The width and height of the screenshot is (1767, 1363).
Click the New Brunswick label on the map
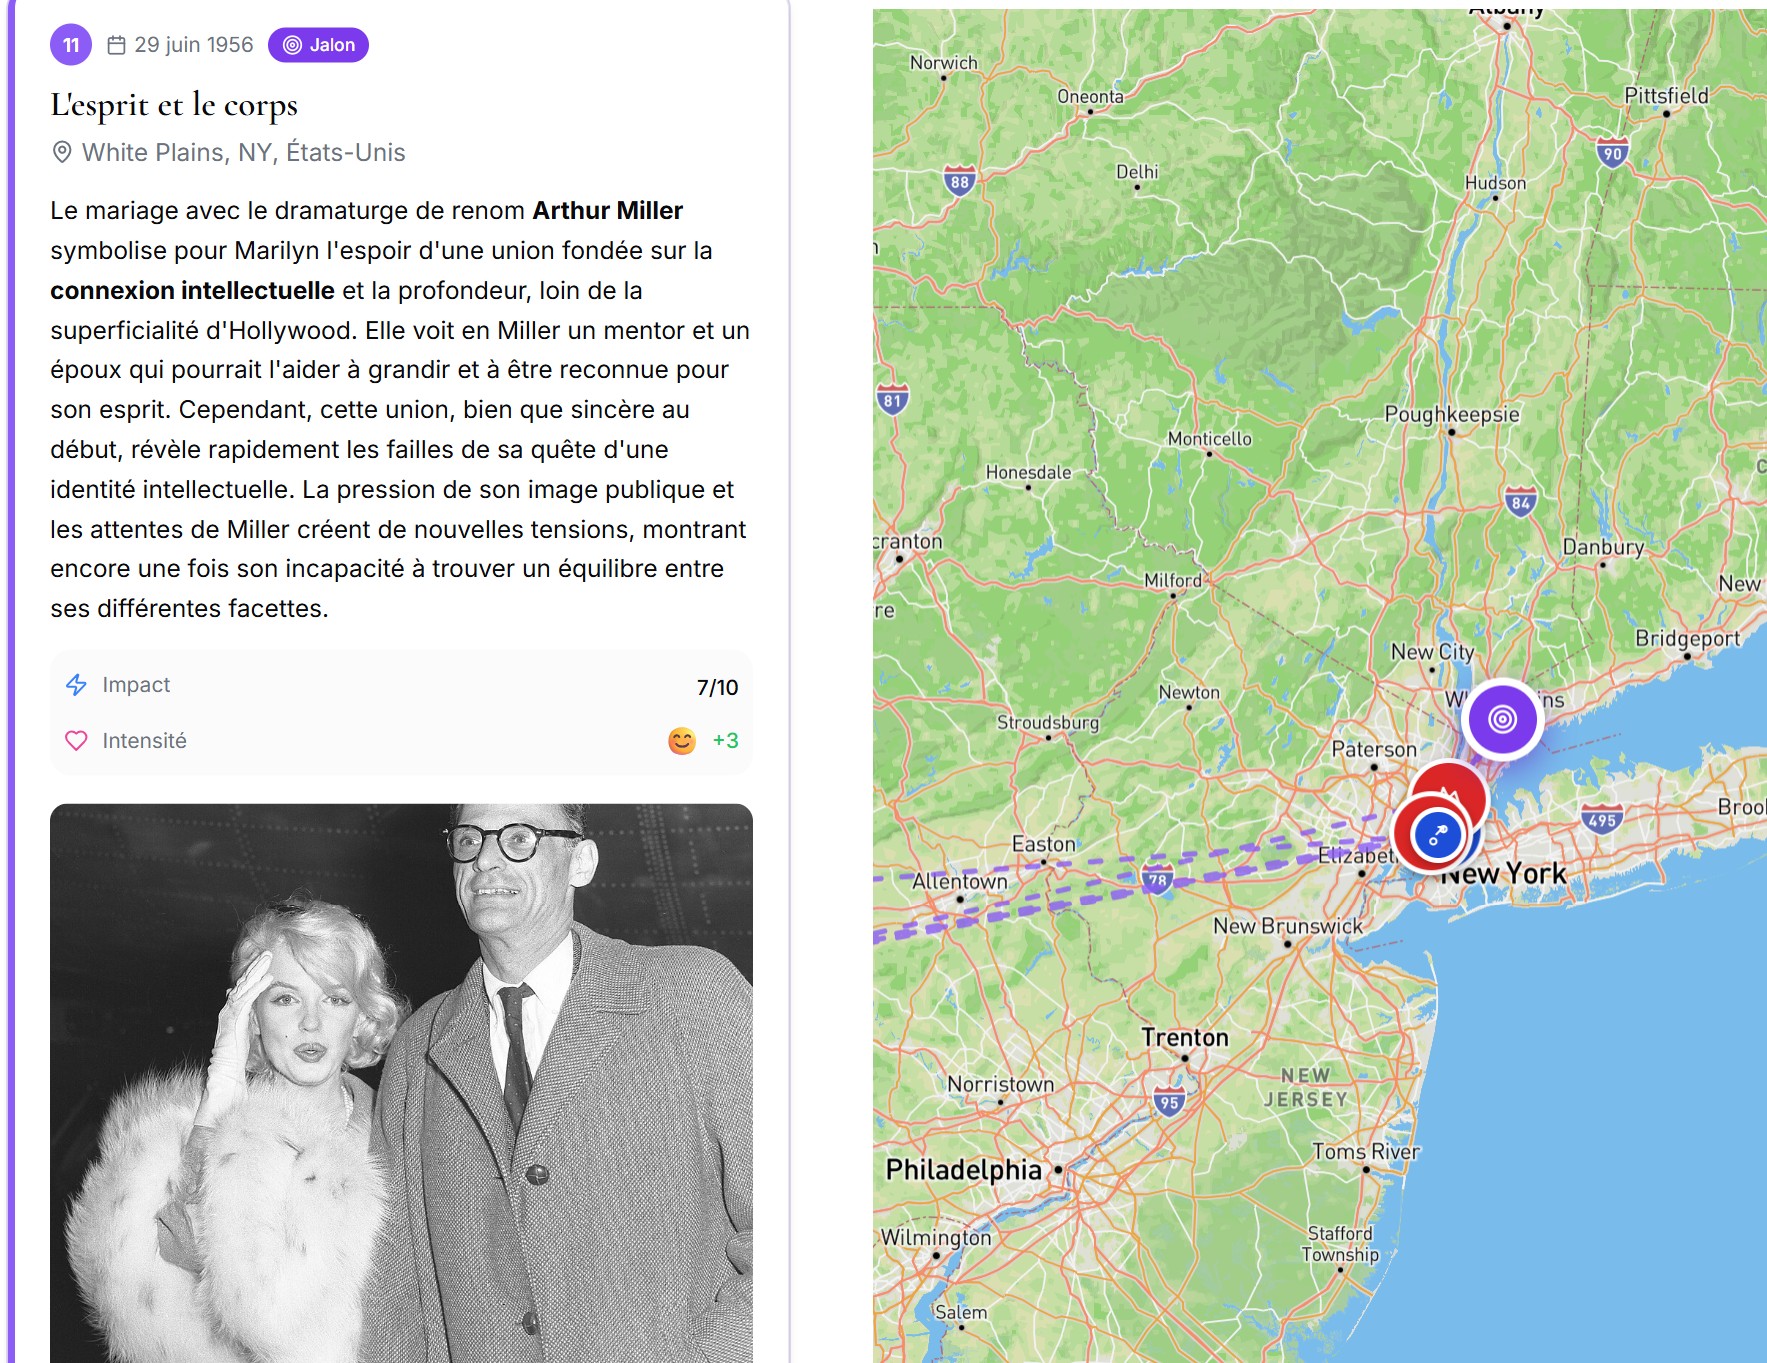tap(1288, 926)
